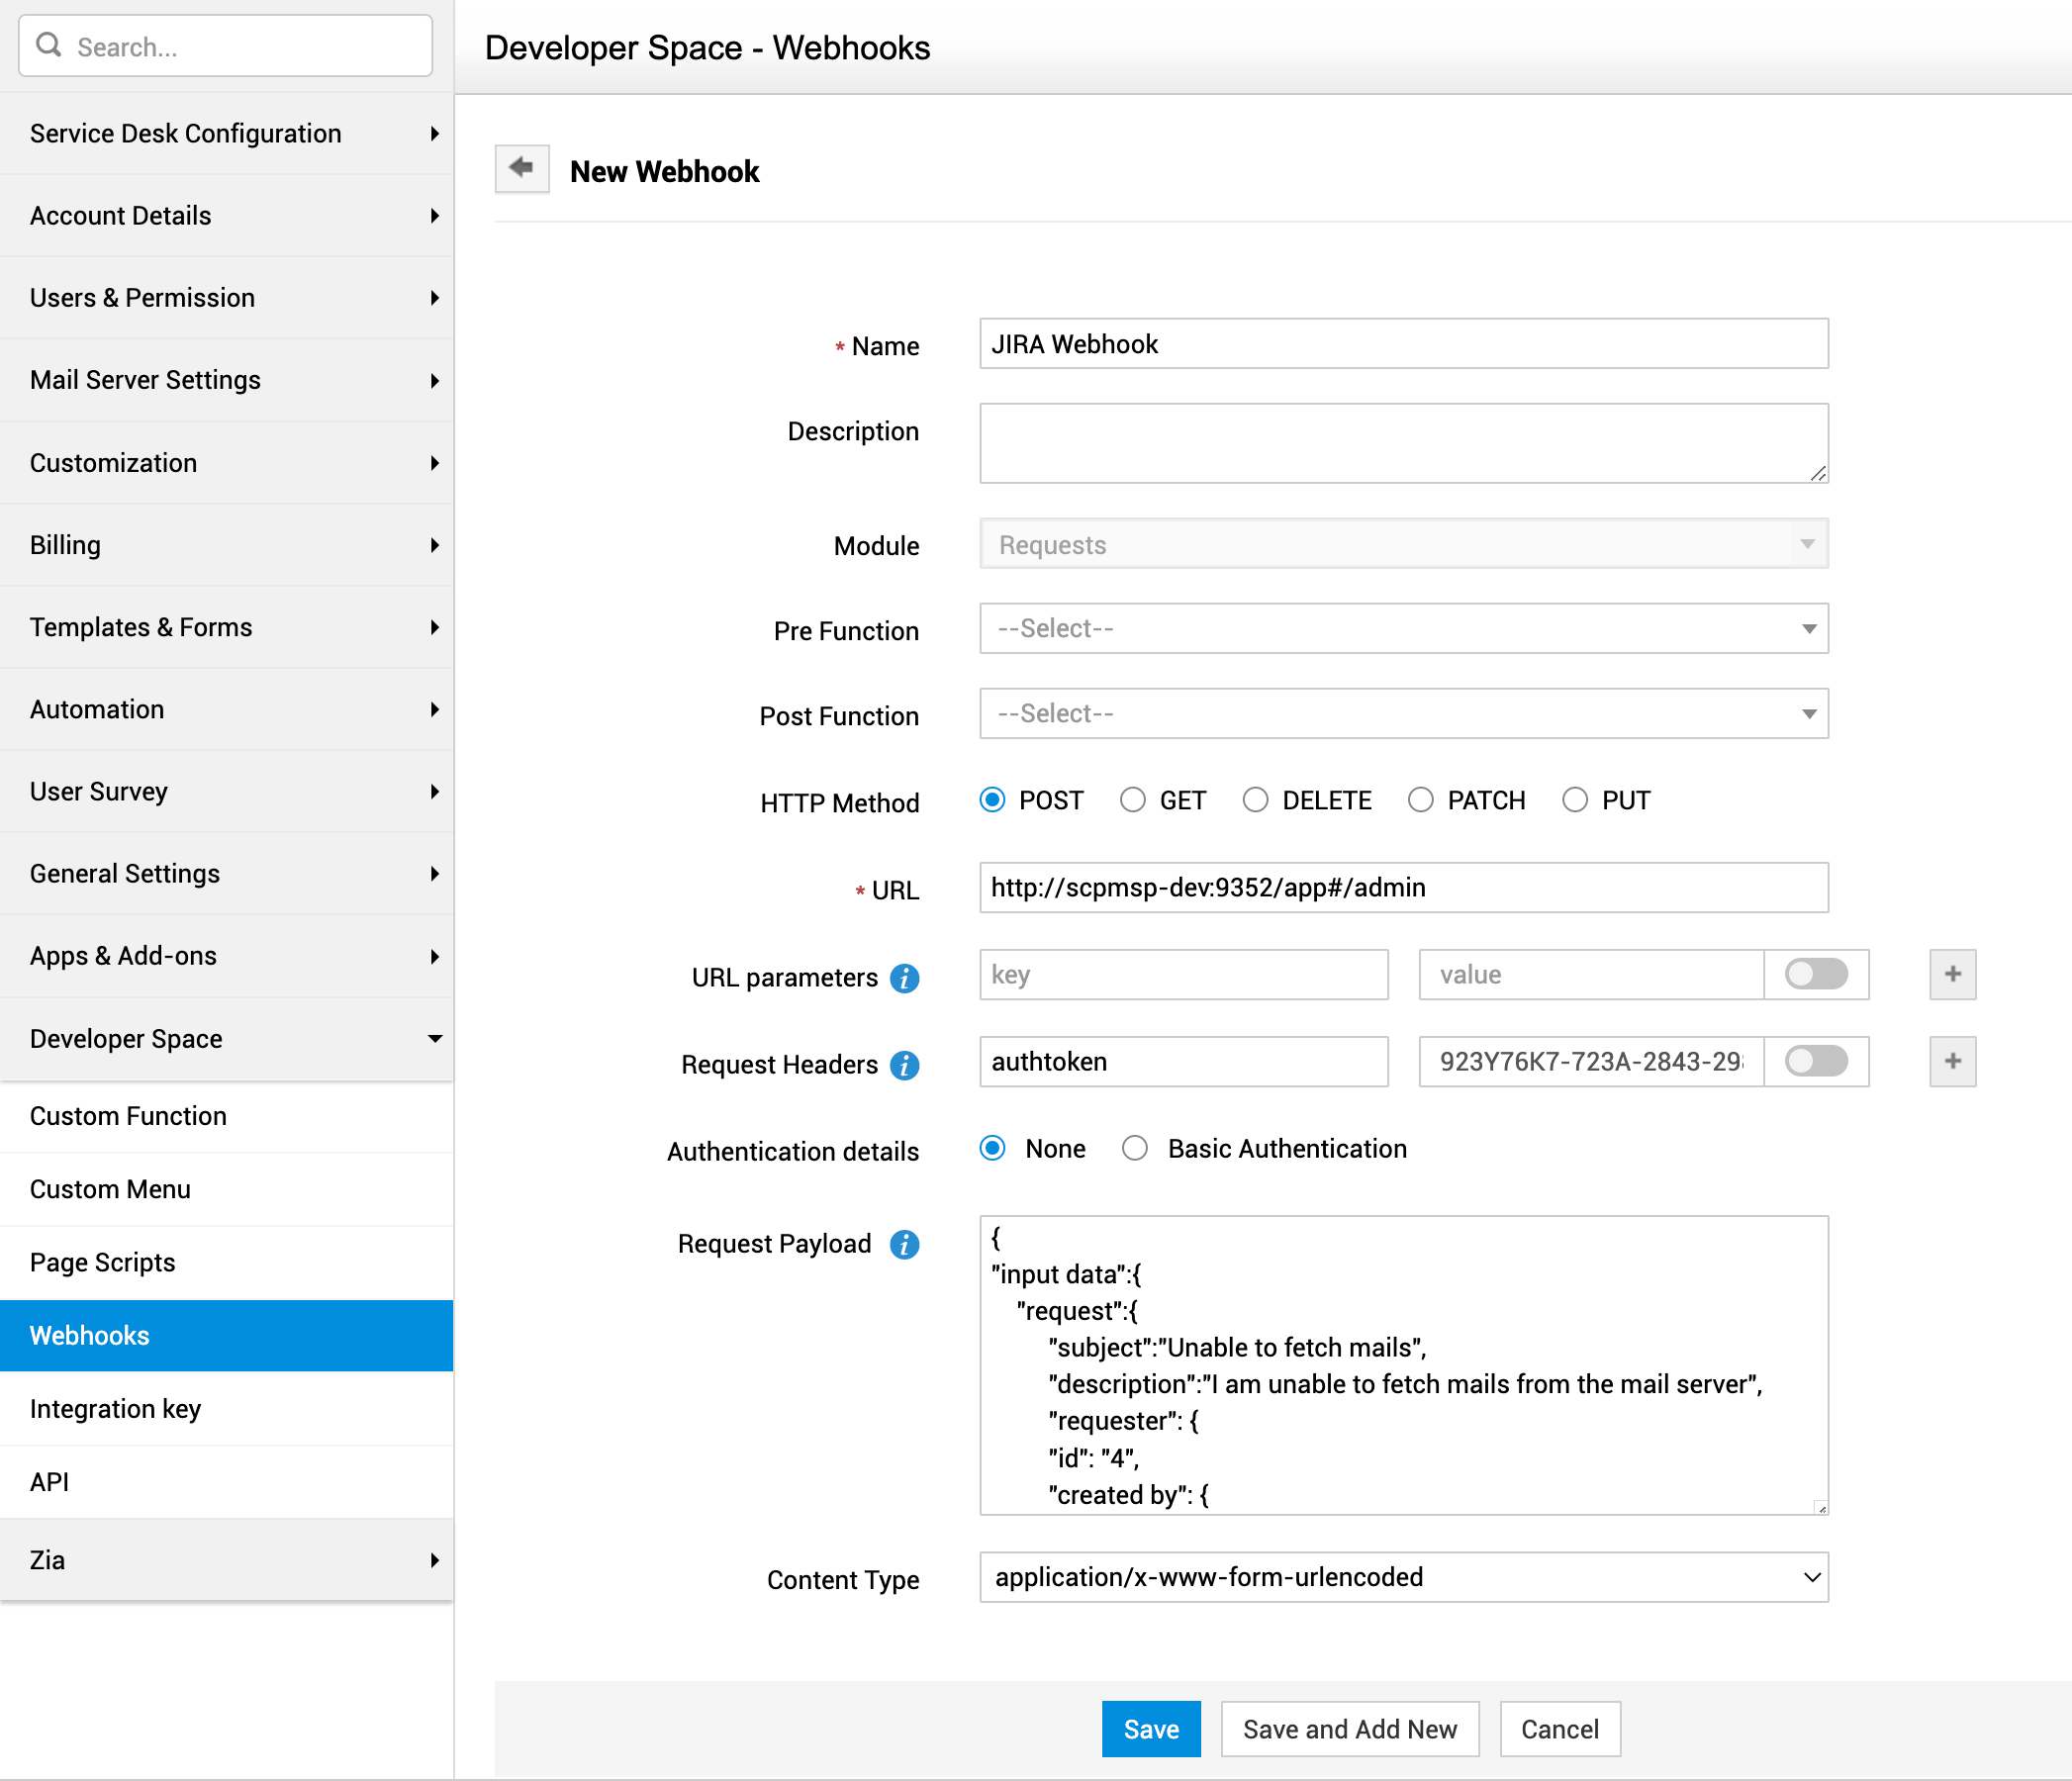Screen dimensions: 2072x1781
Task: Click the Request Payload info icon
Action: (x=904, y=1244)
